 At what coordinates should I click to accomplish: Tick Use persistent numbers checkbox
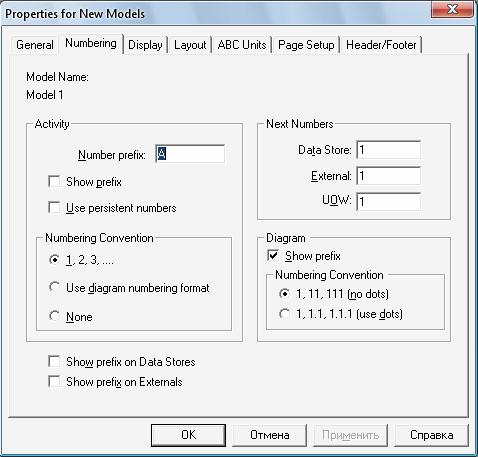click(x=54, y=207)
